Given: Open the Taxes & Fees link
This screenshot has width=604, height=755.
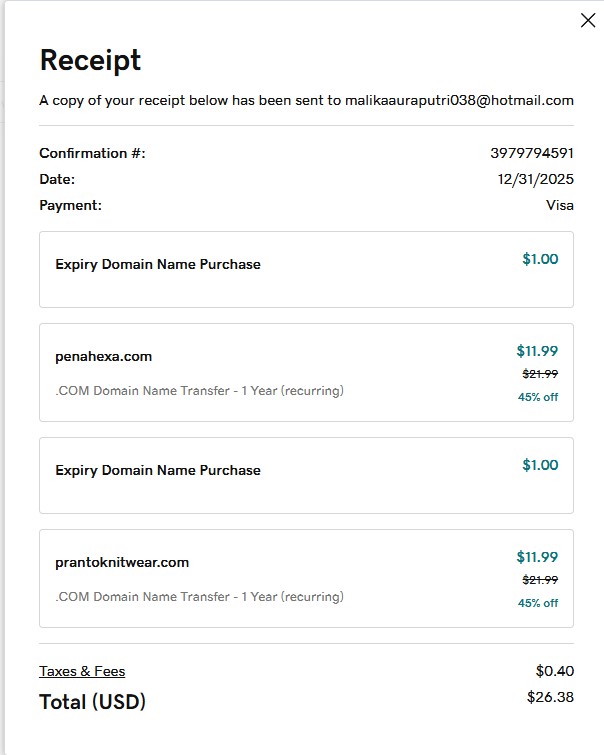Looking at the screenshot, I should click(82, 671).
